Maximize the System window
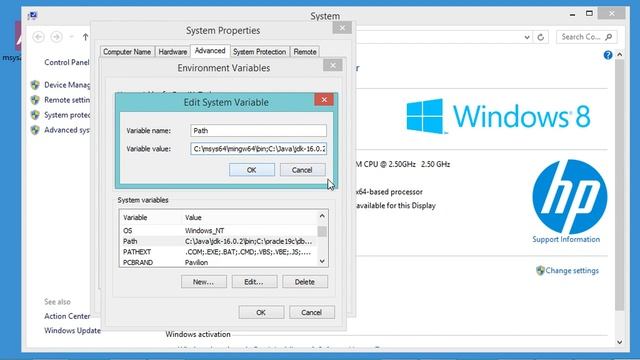640x360 pixels. (x=589, y=13)
